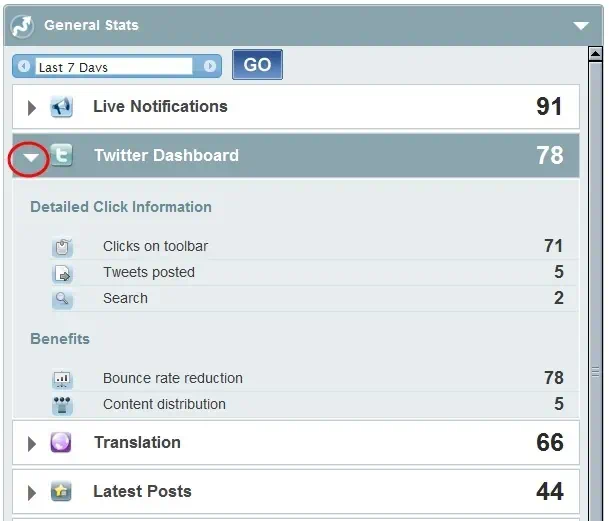609x521 pixels.
Task: Click the GO button
Action: coord(257,64)
